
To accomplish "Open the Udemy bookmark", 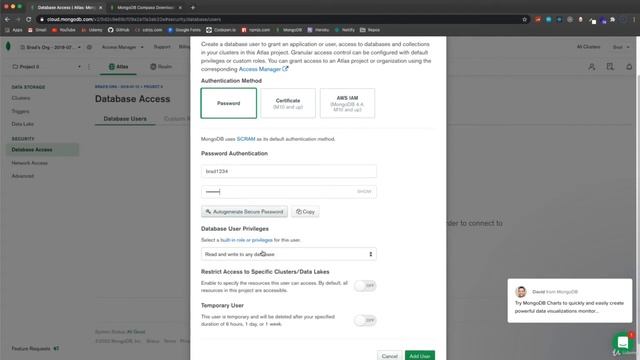I will point(92,30).
